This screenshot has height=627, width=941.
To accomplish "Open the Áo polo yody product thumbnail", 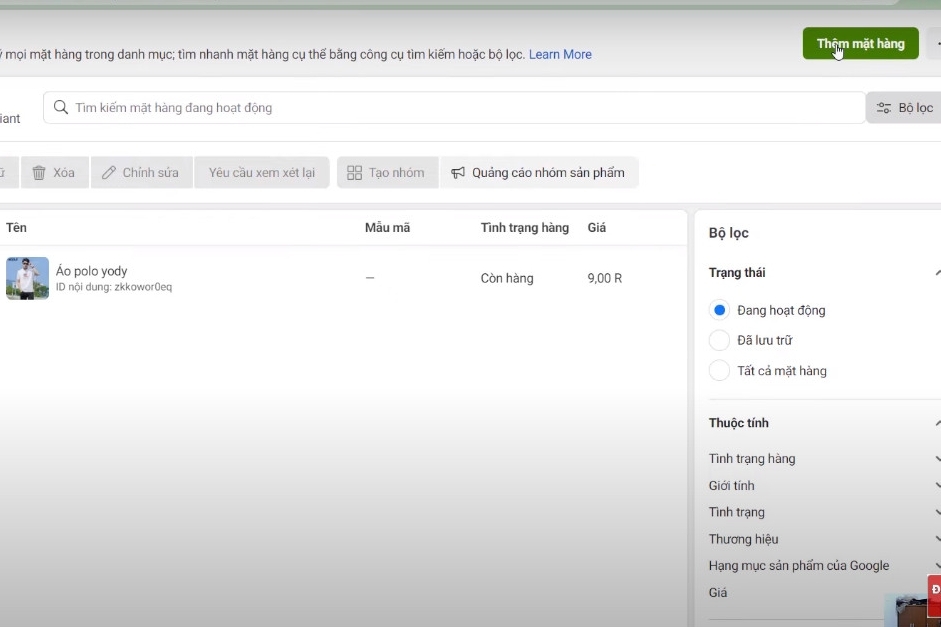I will [28, 278].
